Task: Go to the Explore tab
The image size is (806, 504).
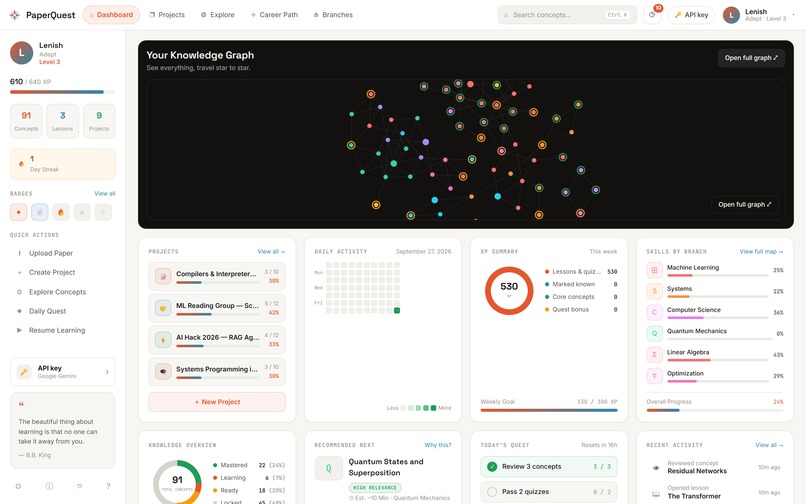Action: [218, 15]
